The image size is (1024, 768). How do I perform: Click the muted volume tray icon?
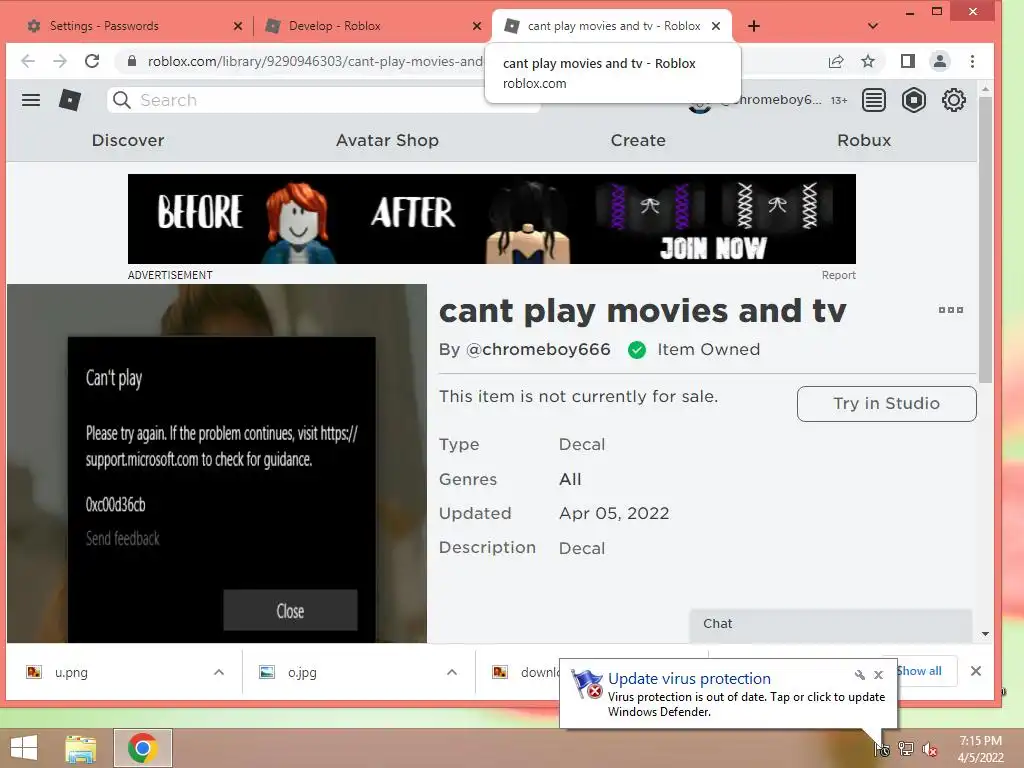click(930, 749)
